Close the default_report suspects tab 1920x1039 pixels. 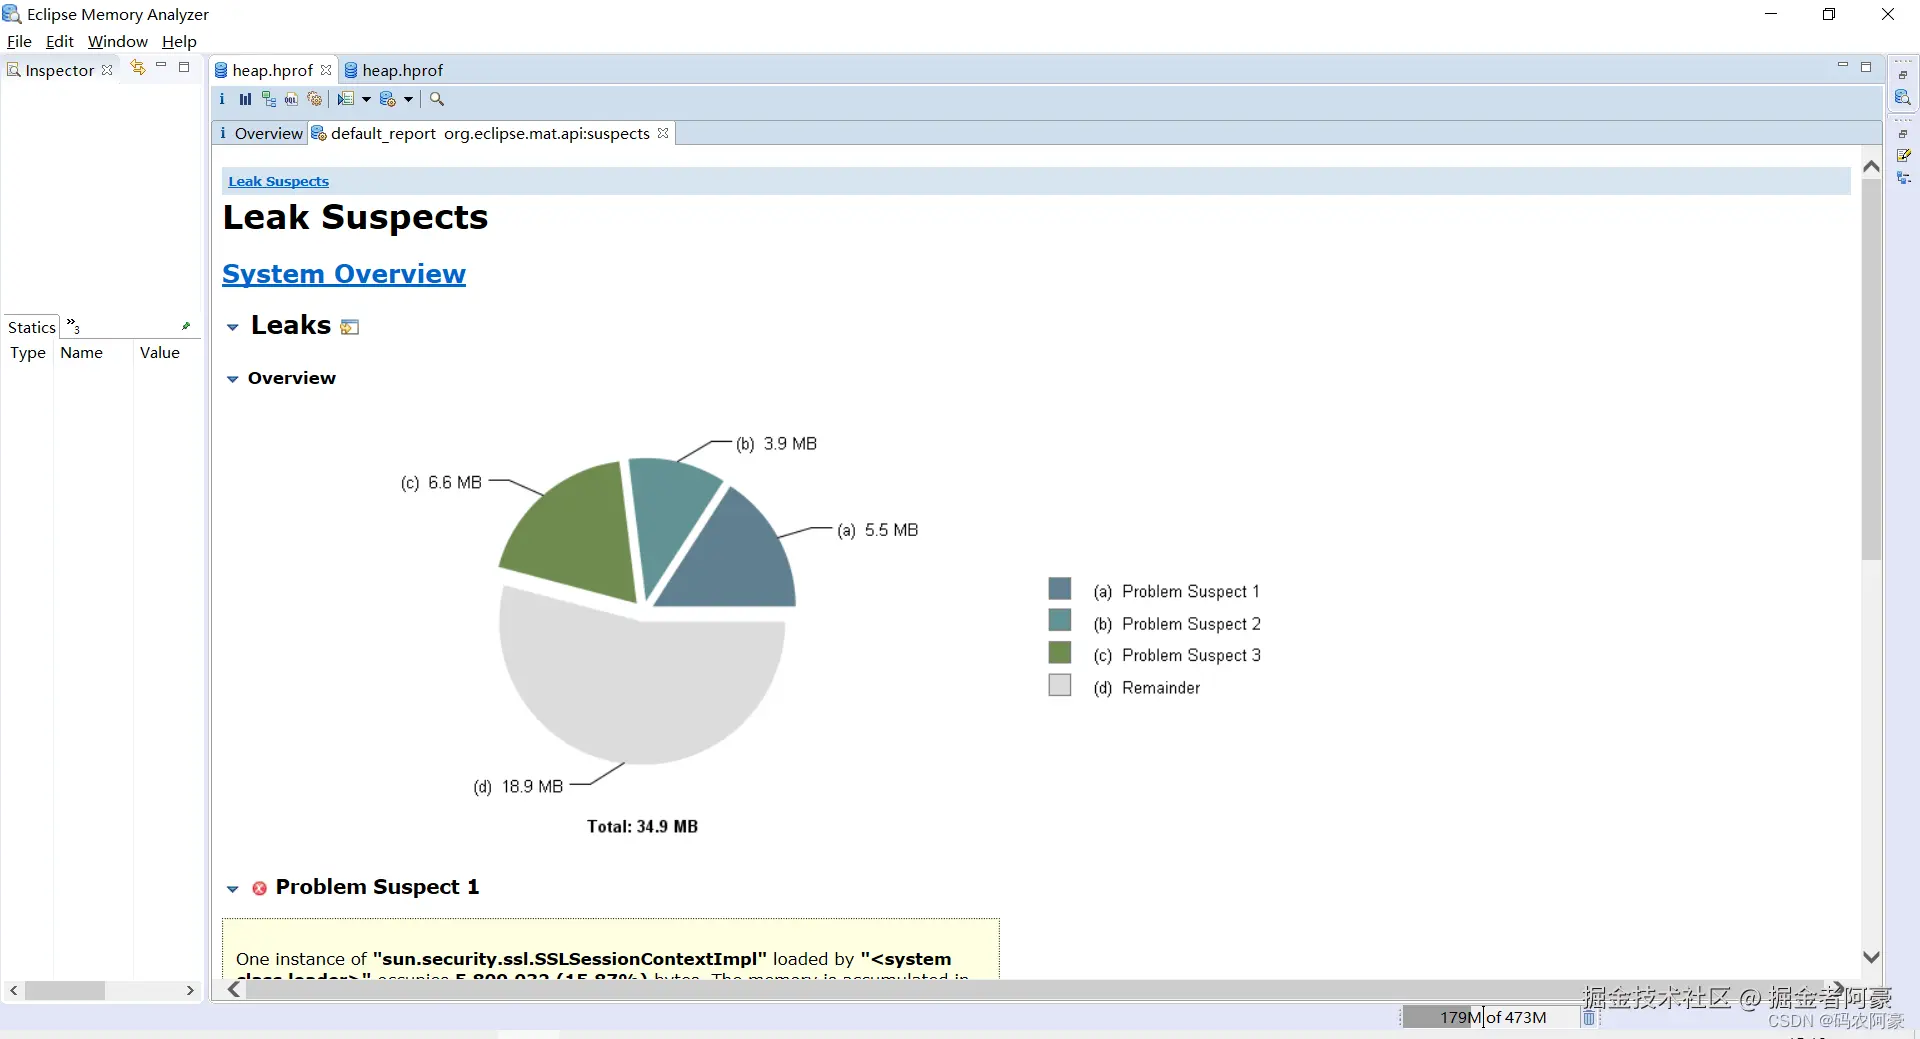click(662, 133)
